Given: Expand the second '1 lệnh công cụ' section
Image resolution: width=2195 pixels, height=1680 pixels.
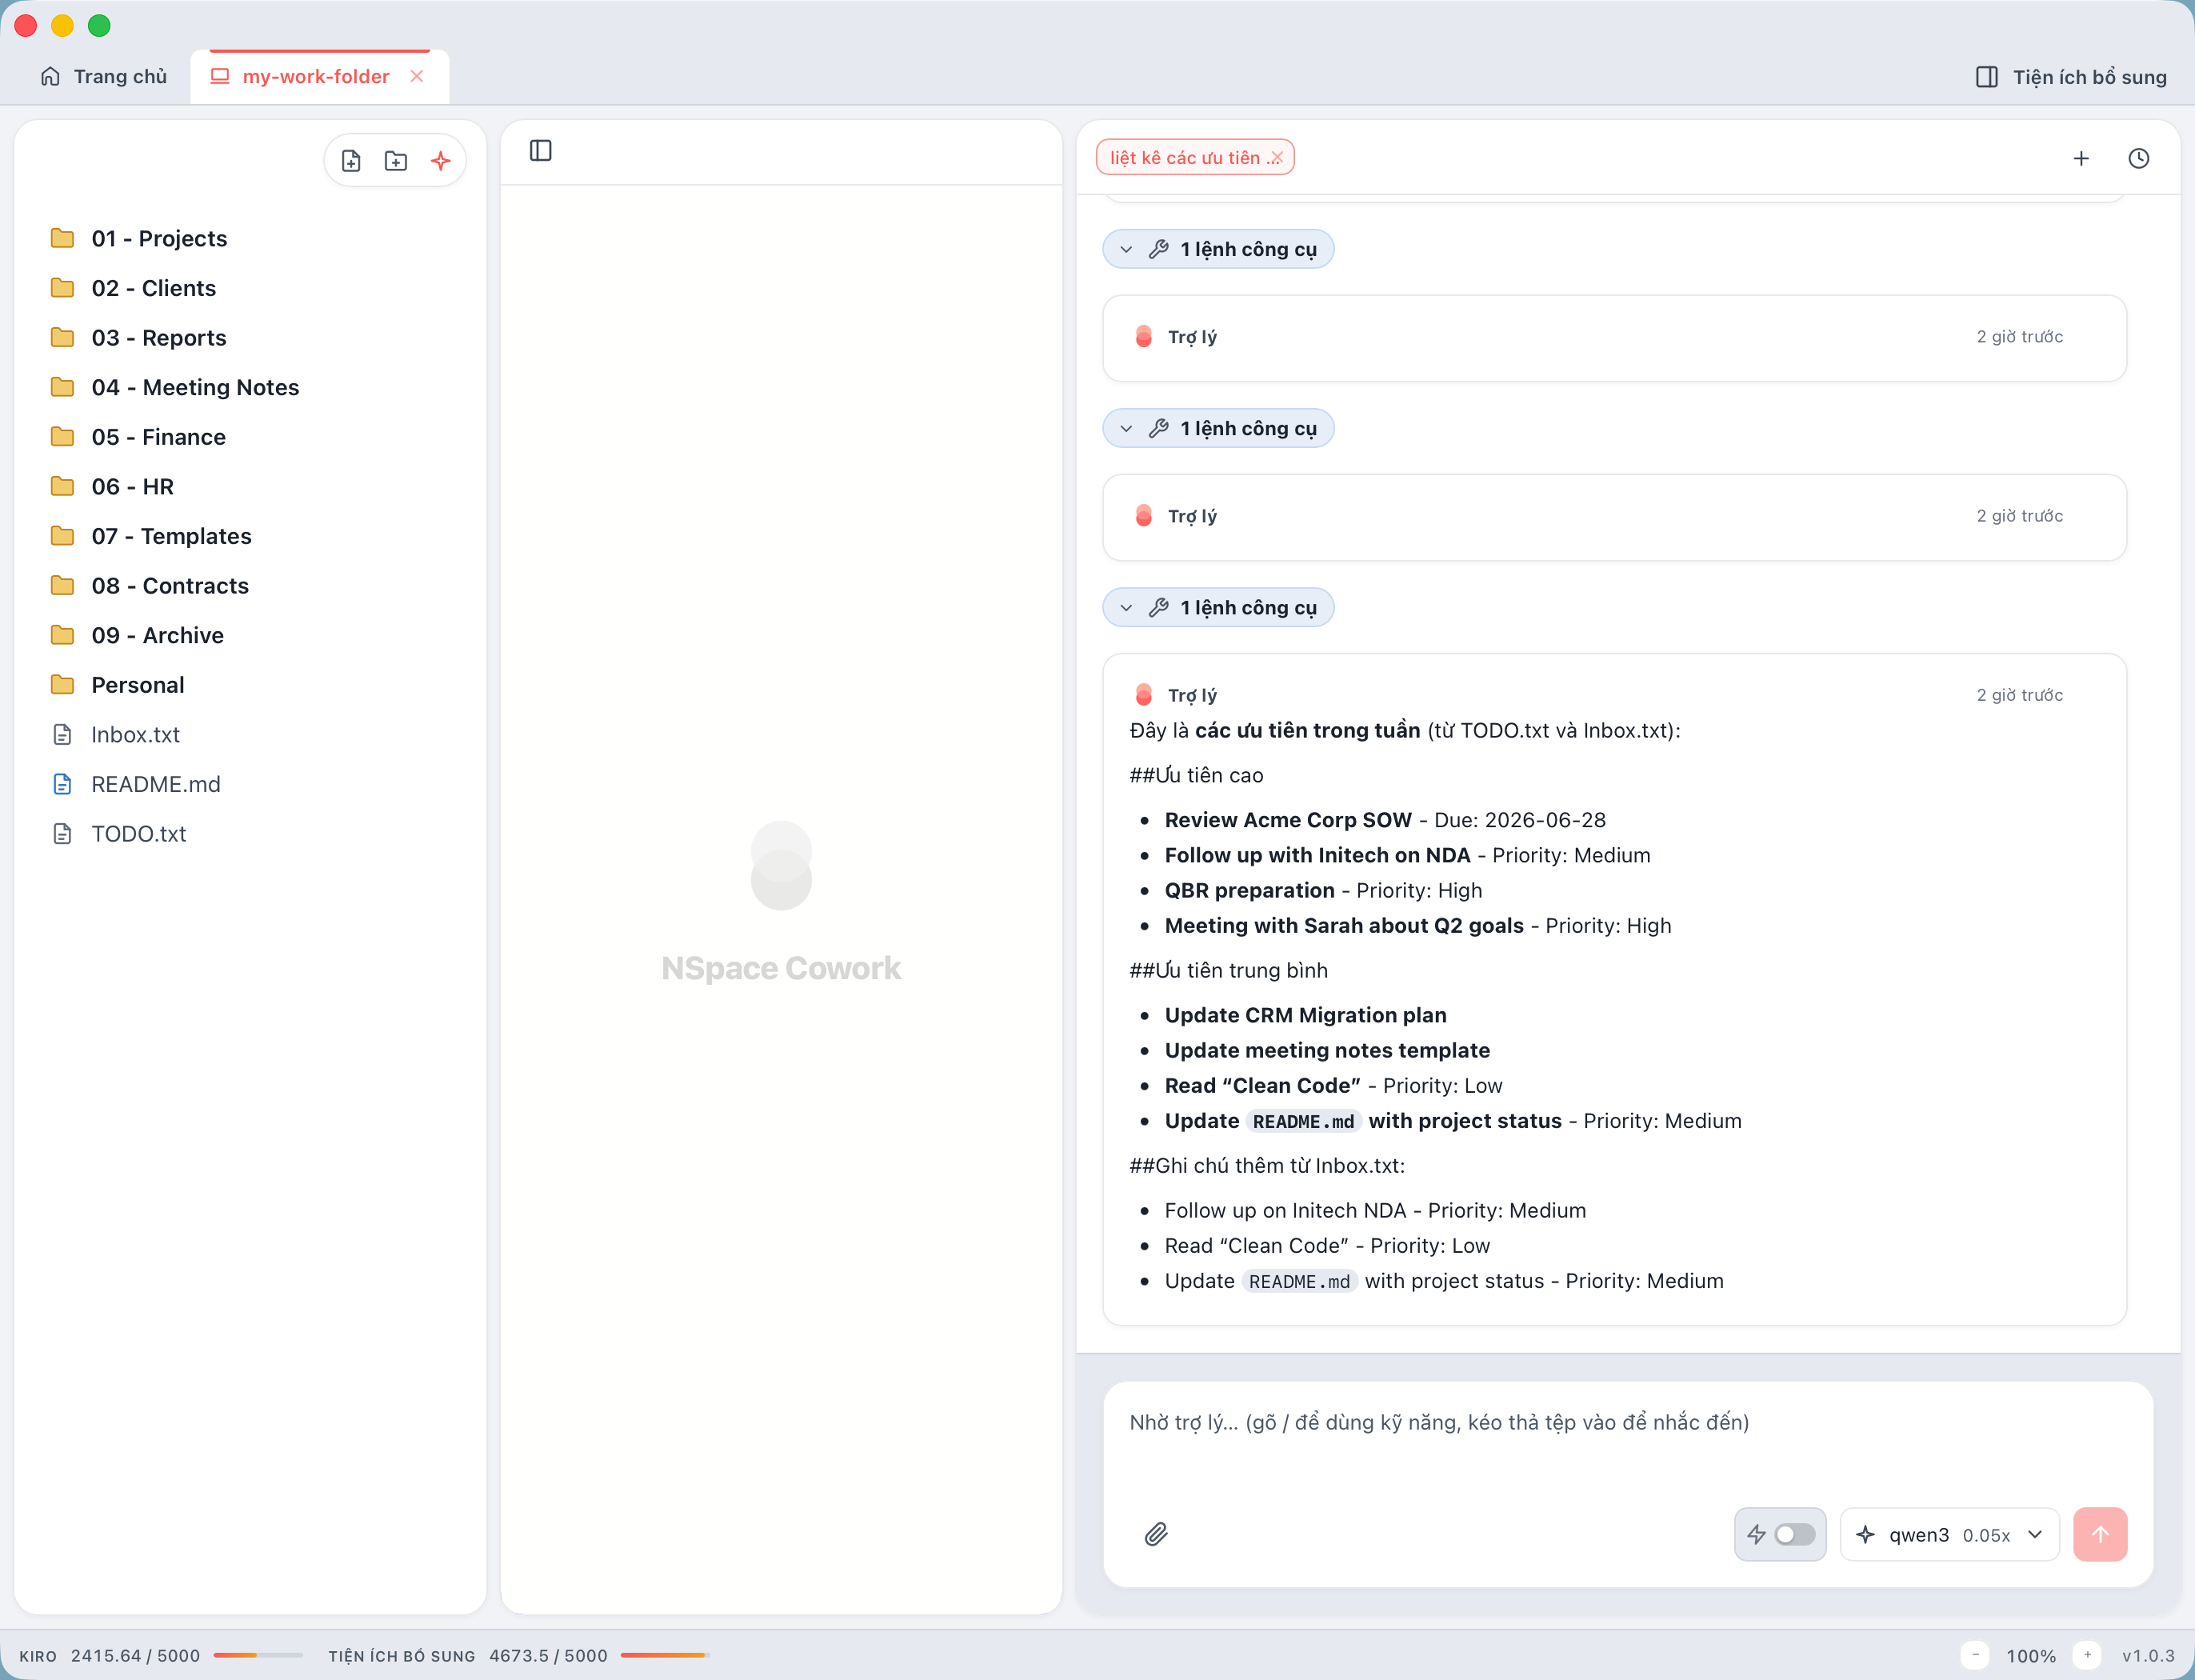Looking at the screenshot, I should pos(1218,428).
